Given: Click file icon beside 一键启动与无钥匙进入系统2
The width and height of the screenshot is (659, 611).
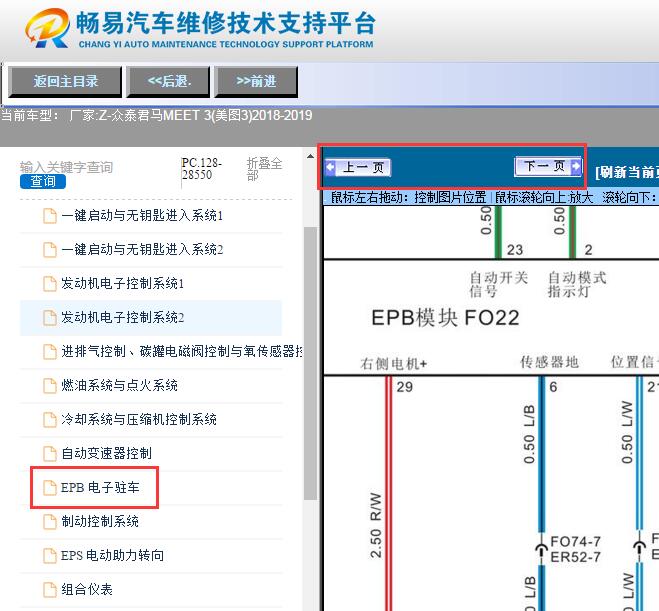Looking at the screenshot, I should pos(50,250).
